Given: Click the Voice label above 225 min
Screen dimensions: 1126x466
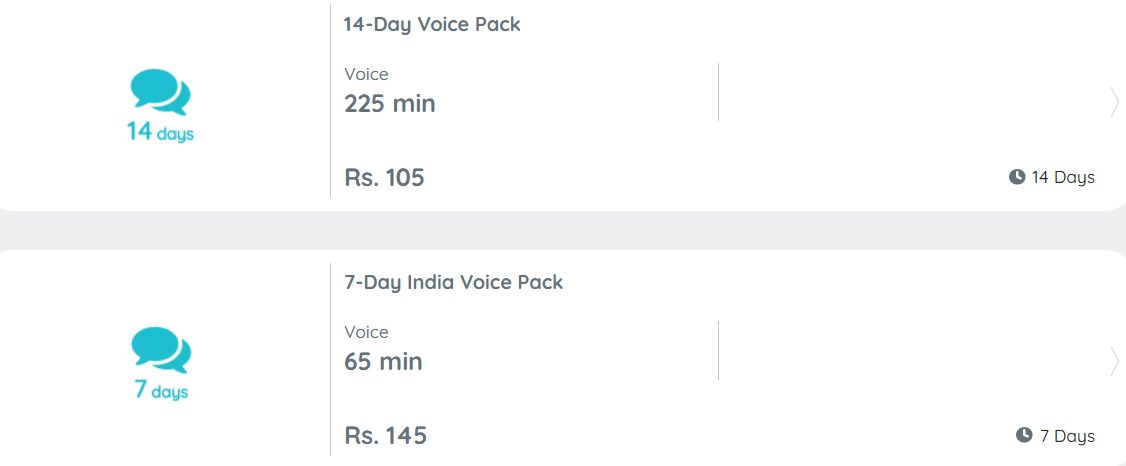Looking at the screenshot, I should (x=366, y=75).
